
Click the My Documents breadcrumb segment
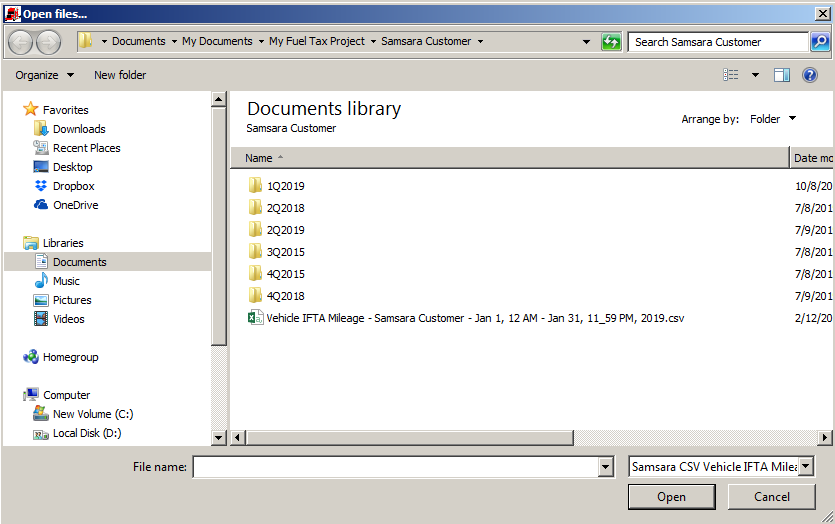(x=217, y=41)
